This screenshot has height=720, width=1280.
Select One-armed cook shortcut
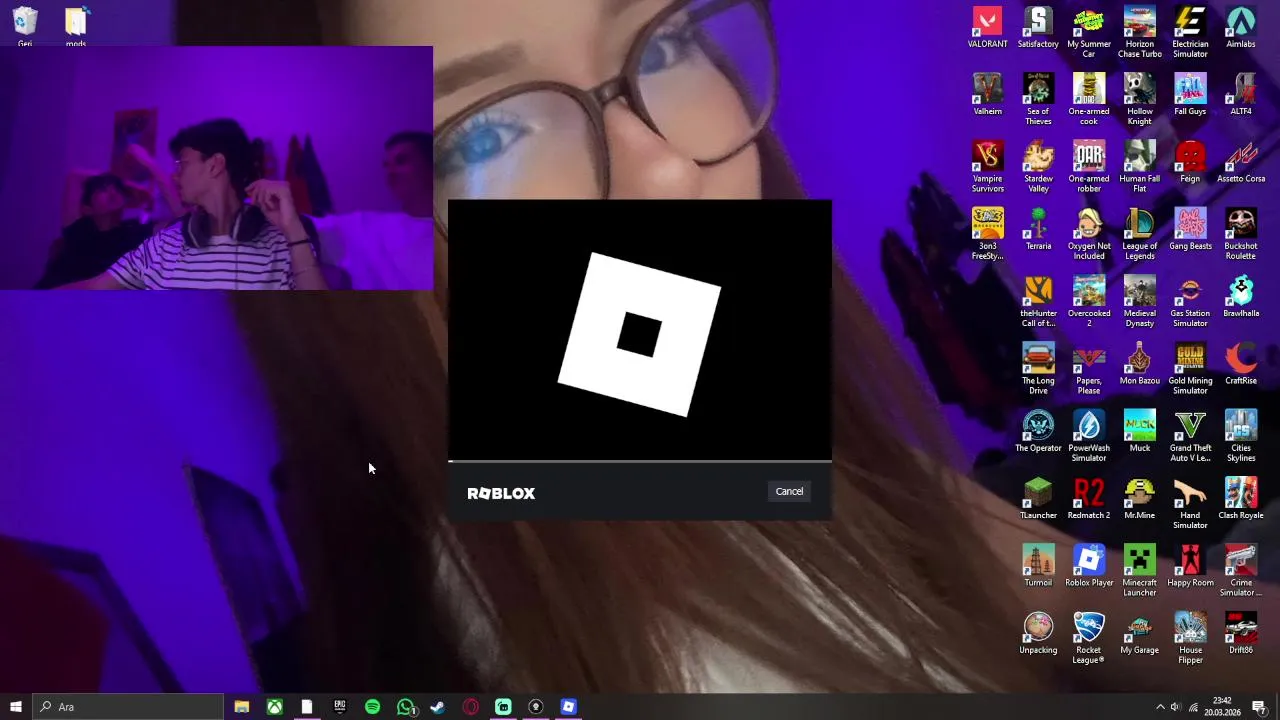(1089, 99)
